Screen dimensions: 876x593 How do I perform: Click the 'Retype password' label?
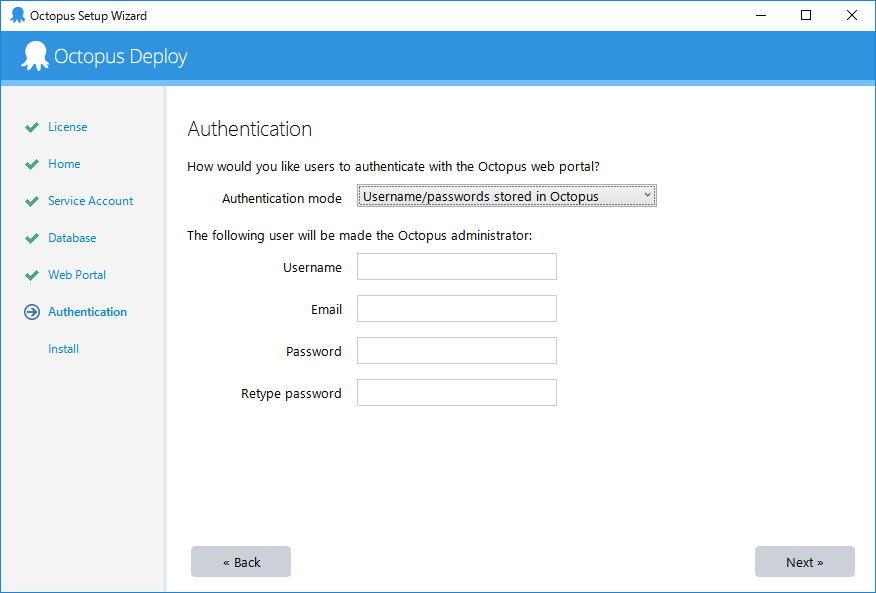pyautogui.click(x=291, y=393)
